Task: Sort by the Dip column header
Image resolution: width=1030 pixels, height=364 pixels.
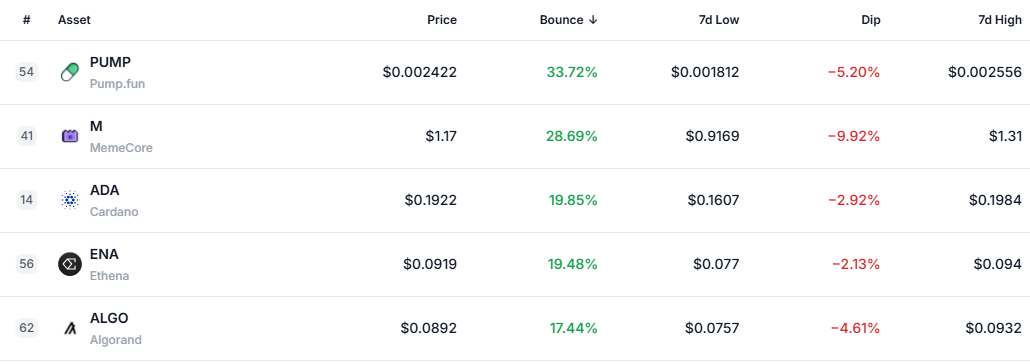Action: click(870, 20)
